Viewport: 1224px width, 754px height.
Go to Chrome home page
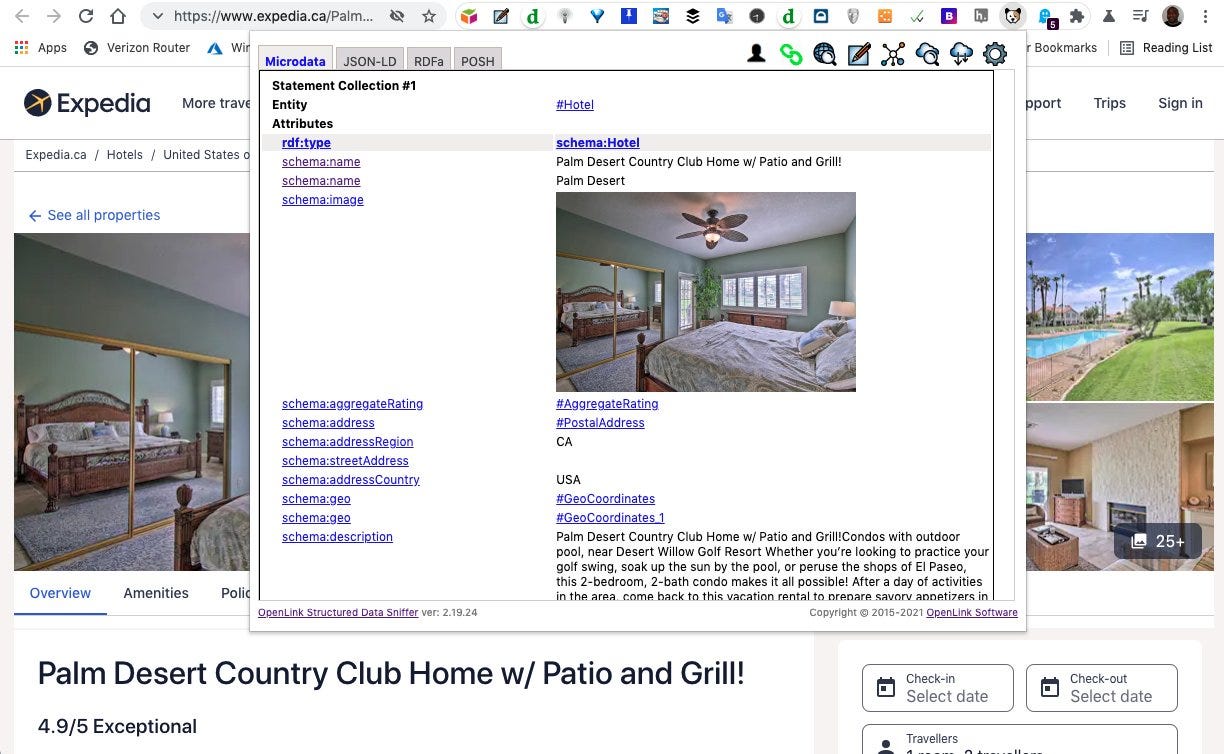[x=118, y=16]
